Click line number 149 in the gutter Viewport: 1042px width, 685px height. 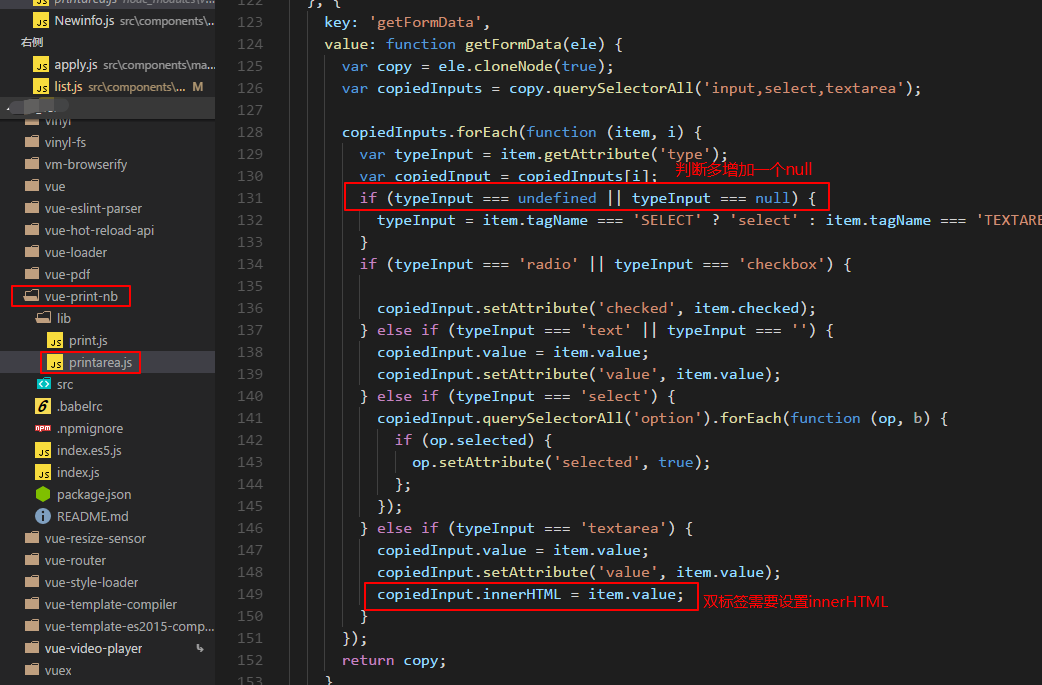pyautogui.click(x=250, y=594)
